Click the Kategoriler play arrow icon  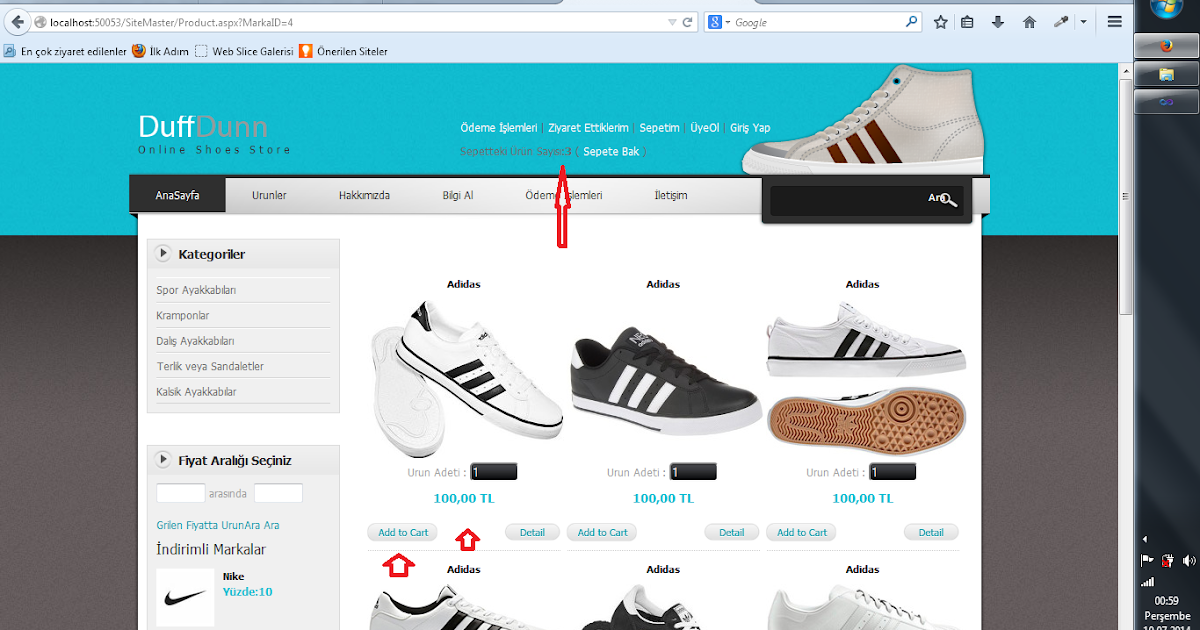(163, 254)
